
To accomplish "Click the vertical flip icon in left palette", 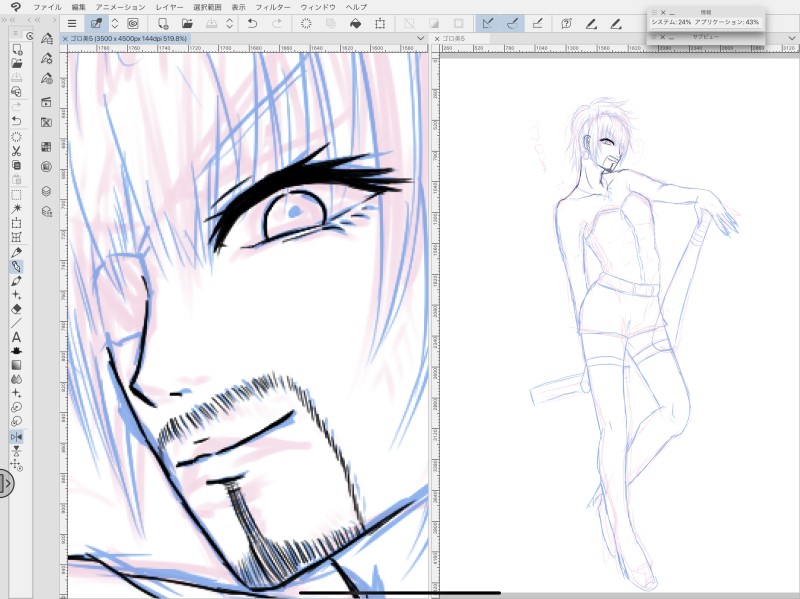I will (16, 451).
